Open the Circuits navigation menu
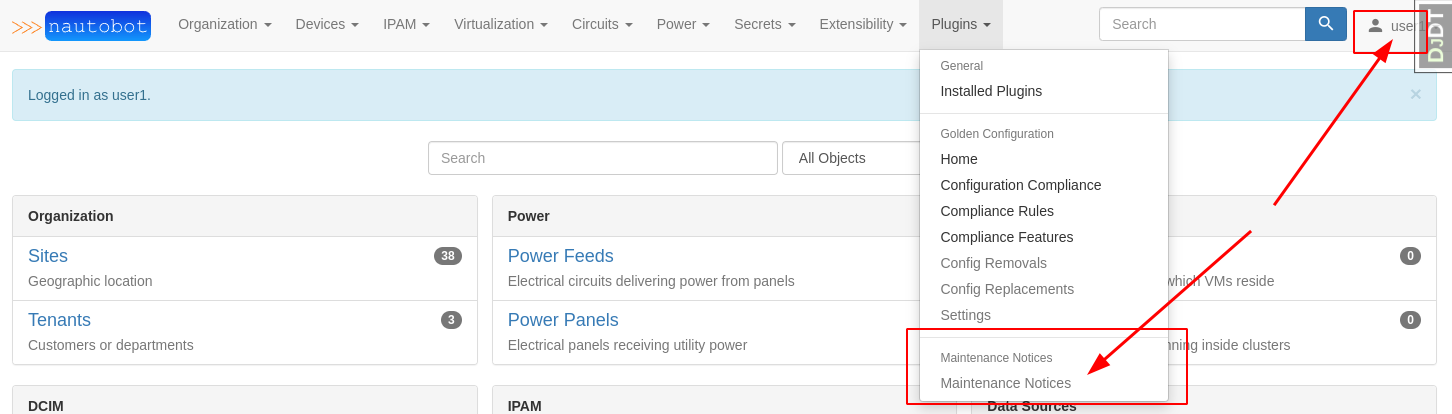 pos(602,24)
